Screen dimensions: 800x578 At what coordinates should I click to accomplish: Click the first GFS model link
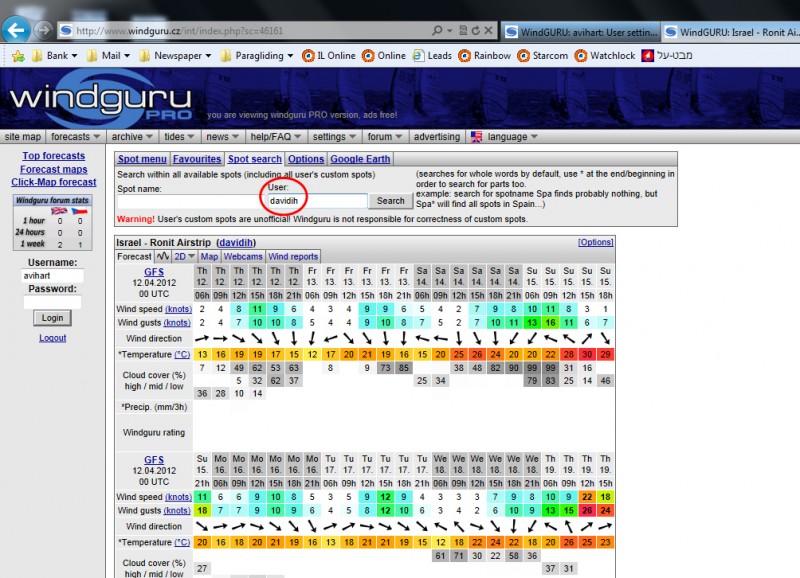point(154,272)
